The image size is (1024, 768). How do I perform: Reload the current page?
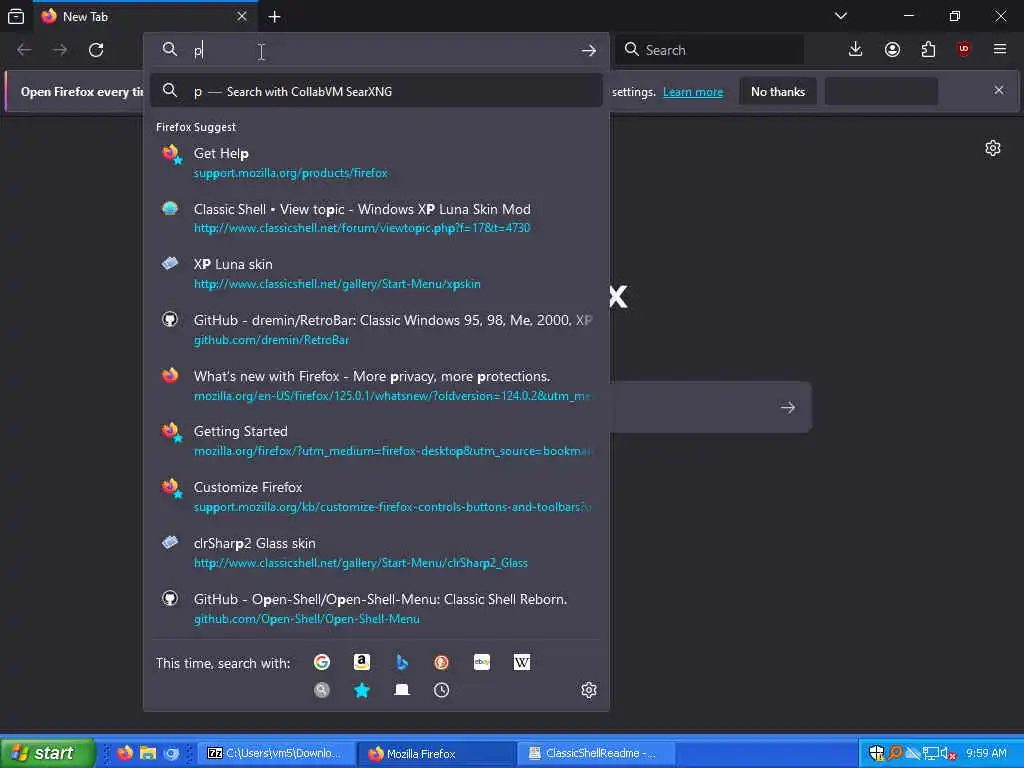[x=96, y=50]
